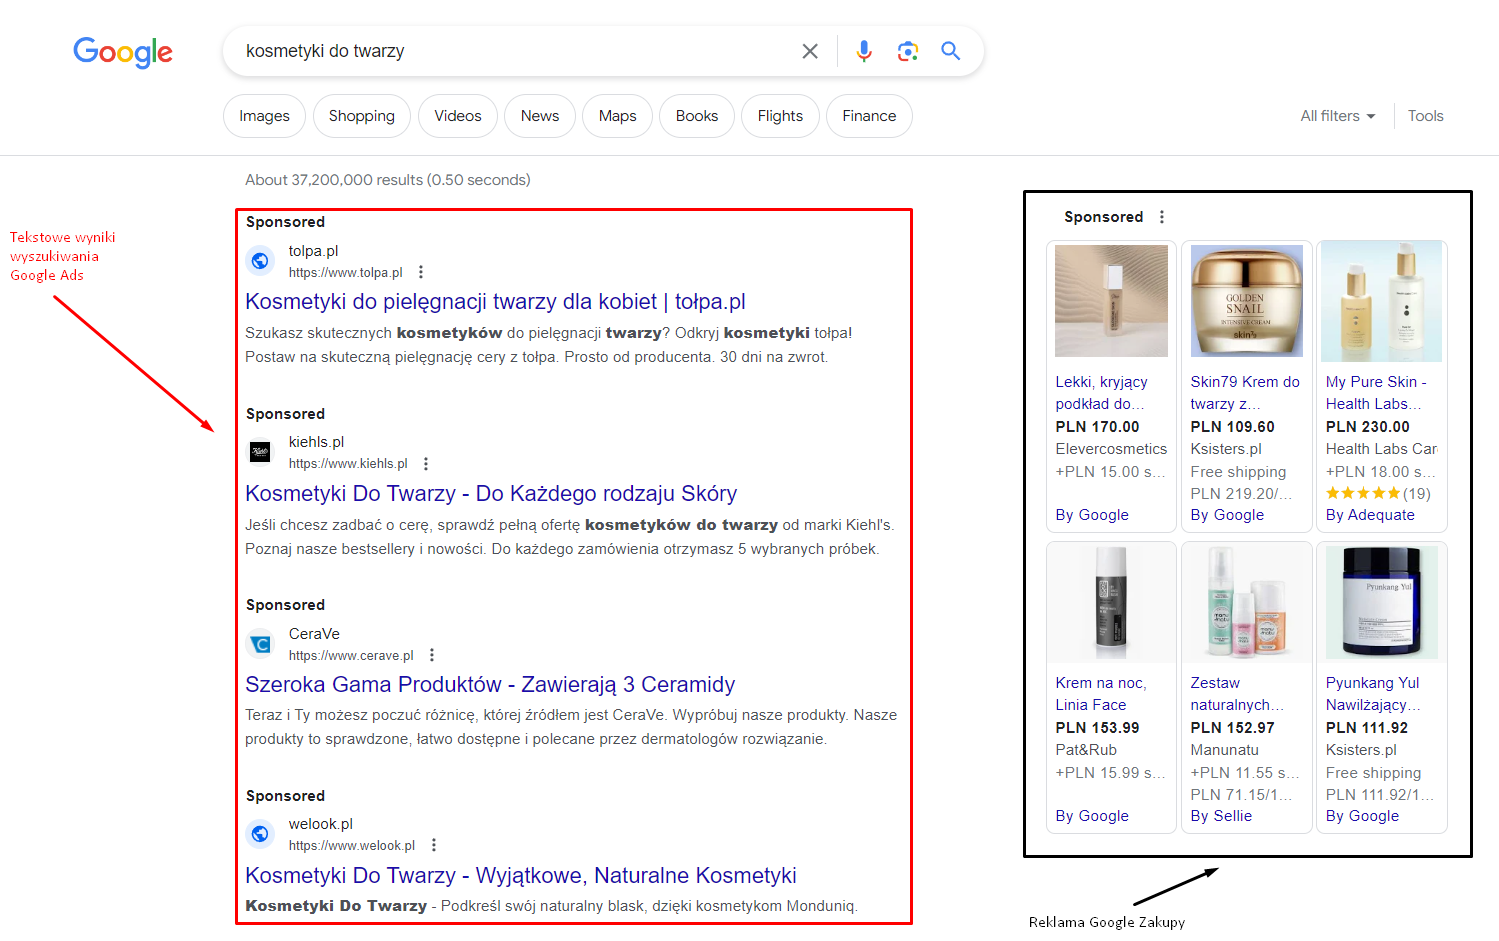Switch to the Shopping filter
Screen dimensions: 1499x941
point(361,116)
